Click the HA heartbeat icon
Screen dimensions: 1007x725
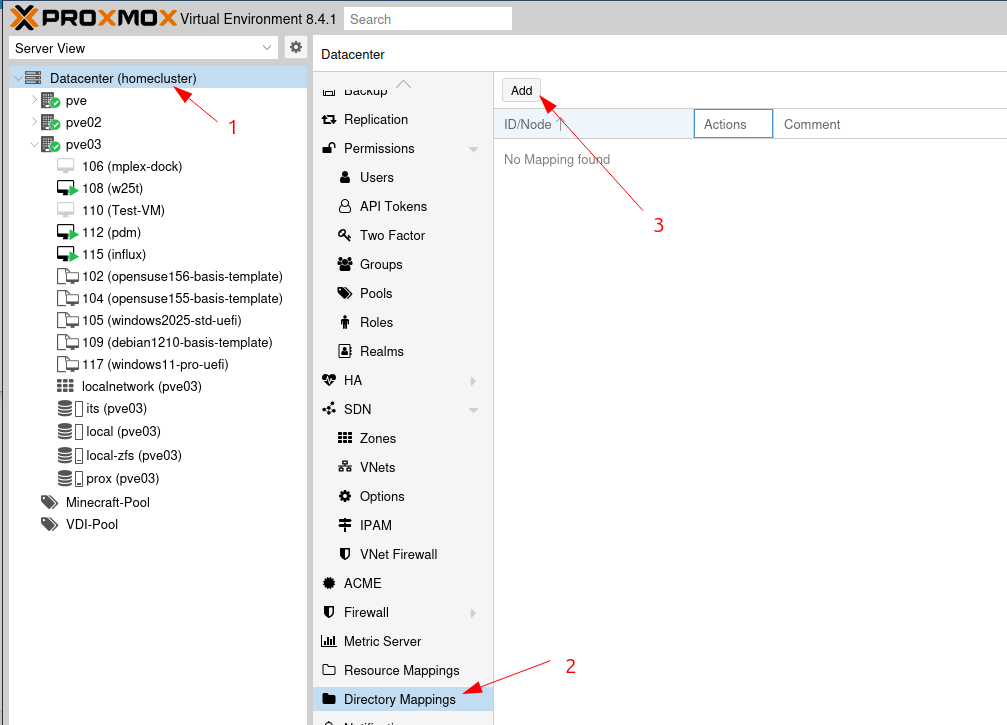pos(329,380)
